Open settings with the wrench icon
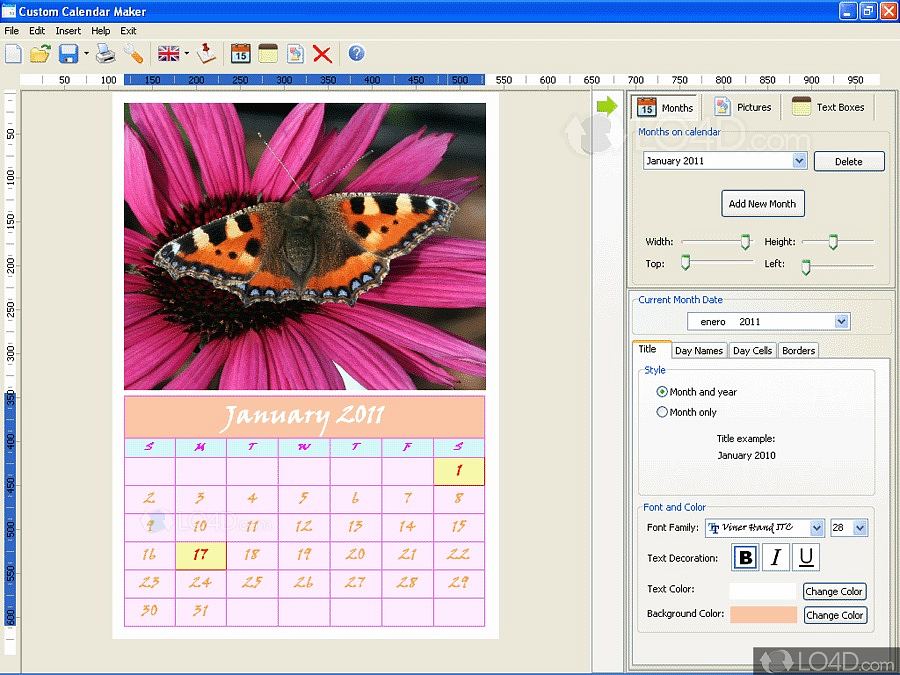This screenshot has width=900, height=675. 133,54
